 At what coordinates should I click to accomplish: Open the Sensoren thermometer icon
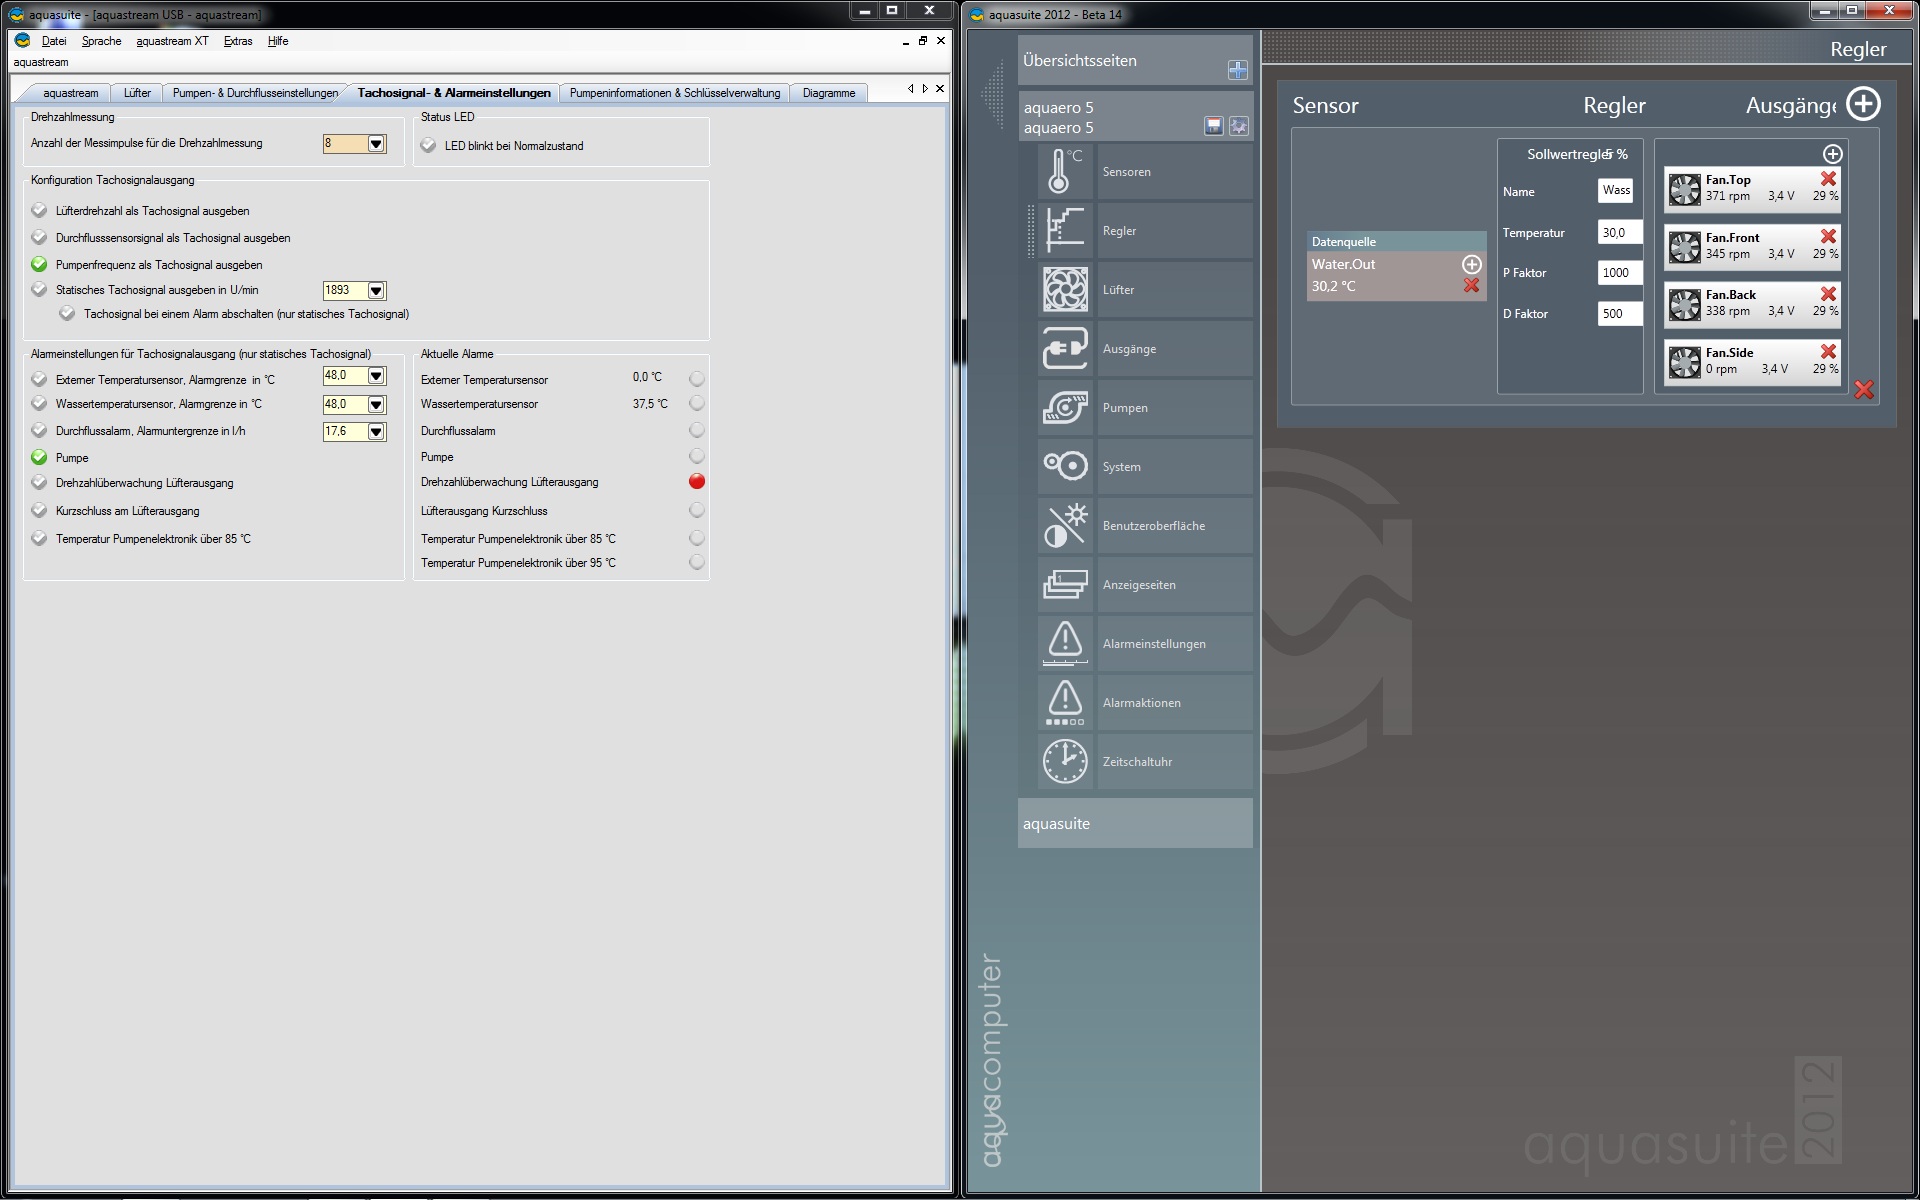[1065, 172]
